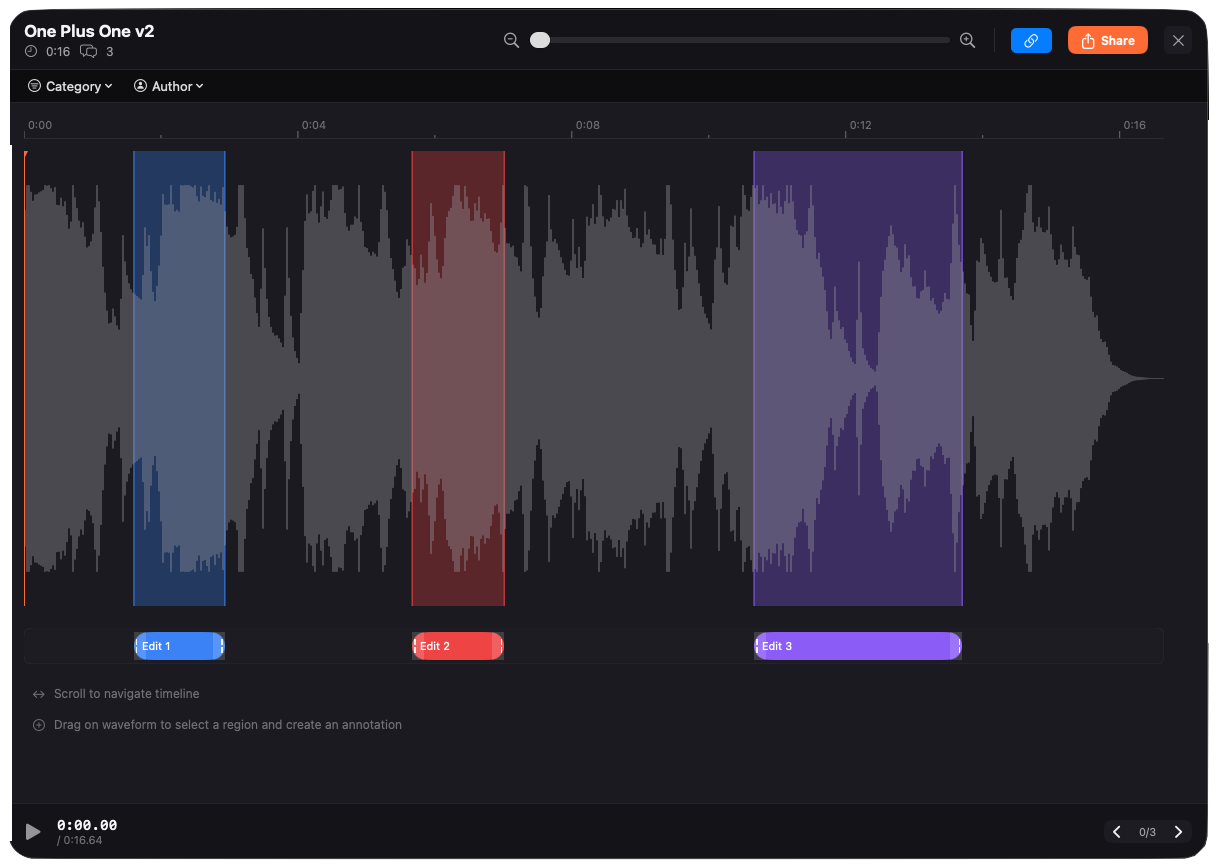Select the Edit 2 annotation marker
The width and height of the screenshot is (1218, 867).
(x=457, y=646)
